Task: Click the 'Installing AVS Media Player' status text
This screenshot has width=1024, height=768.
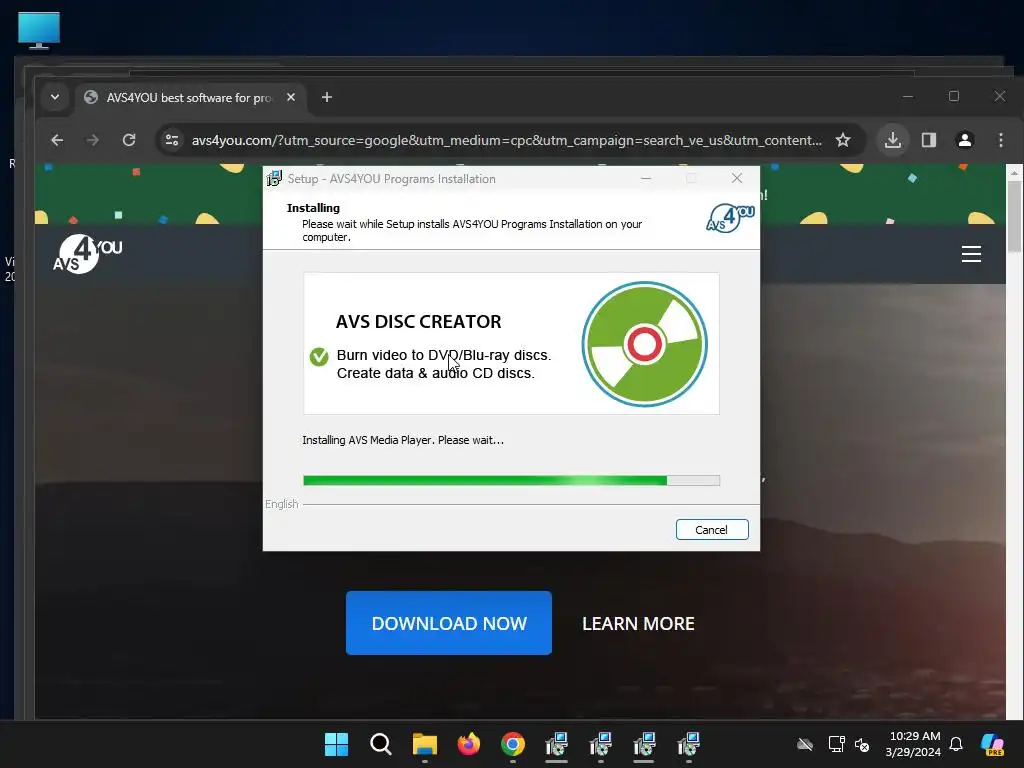Action: tap(403, 440)
